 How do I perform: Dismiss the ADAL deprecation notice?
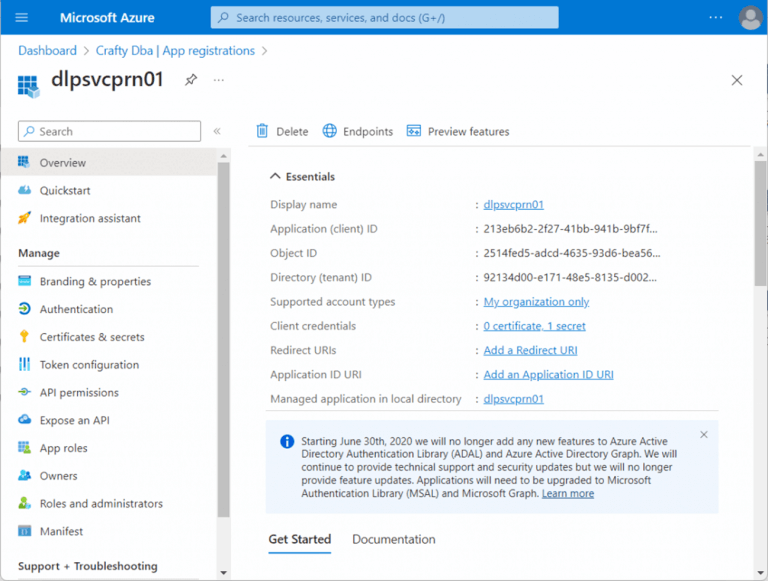[x=704, y=435]
